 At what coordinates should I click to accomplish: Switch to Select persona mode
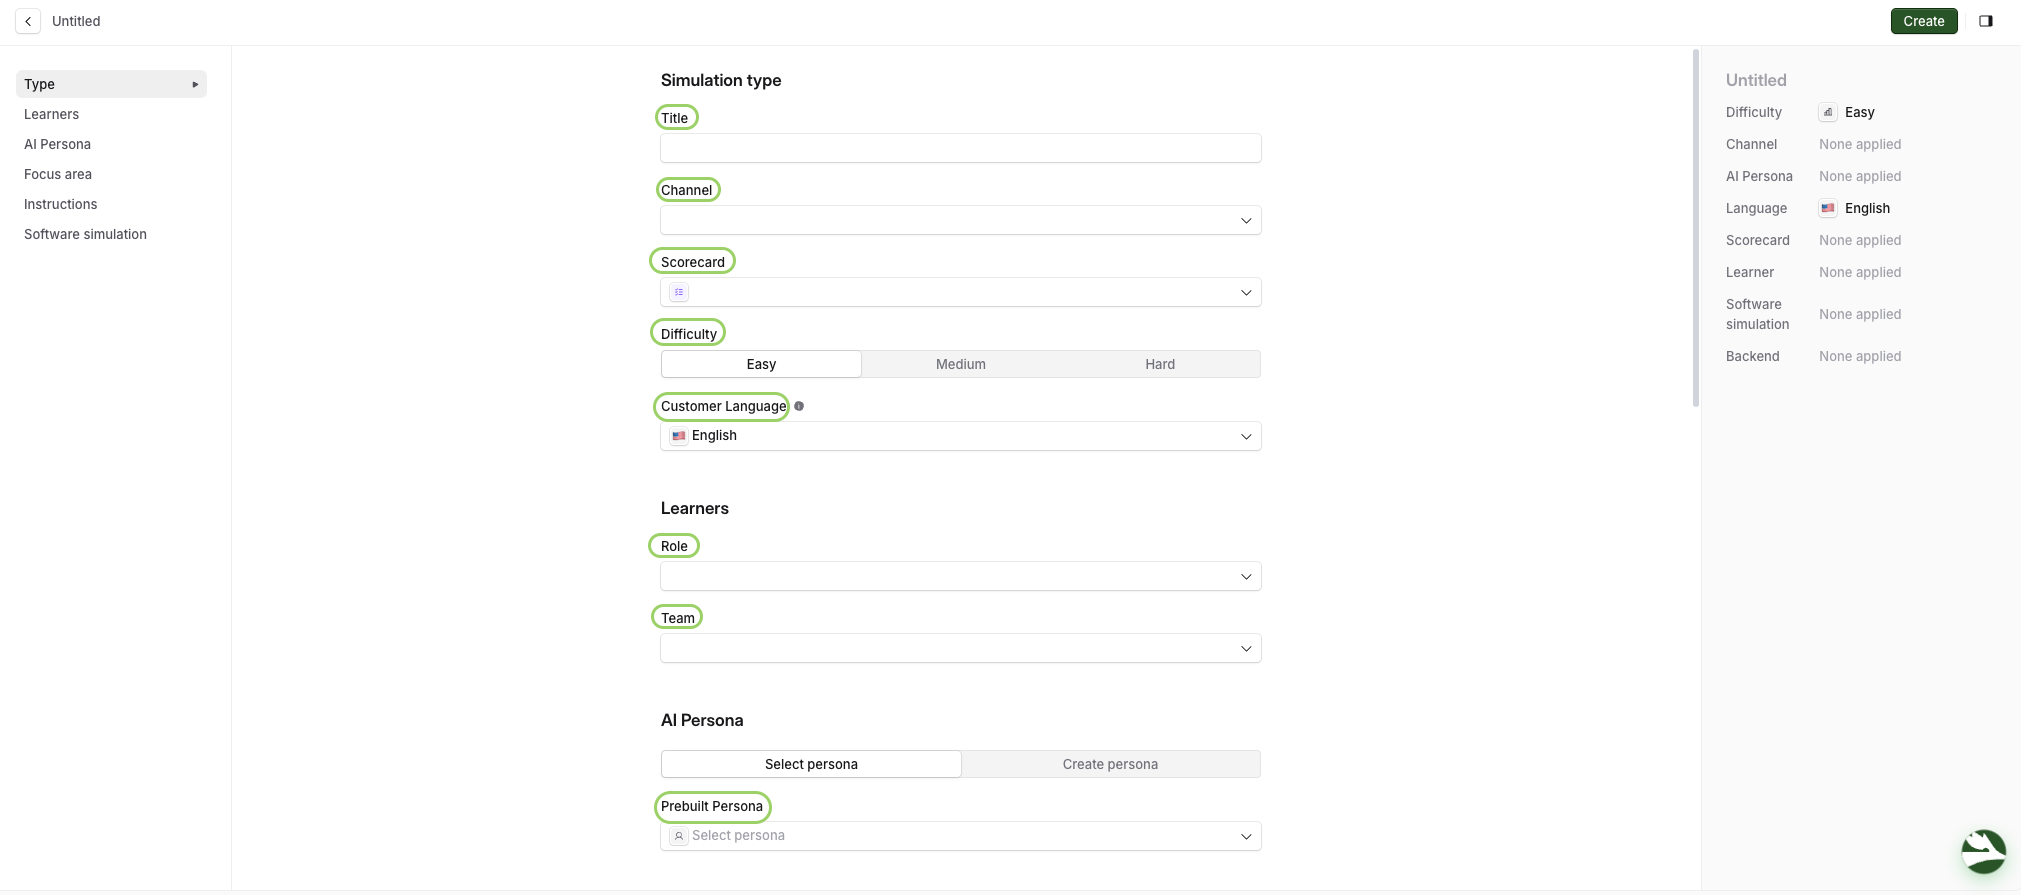click(x=811, y=764)
